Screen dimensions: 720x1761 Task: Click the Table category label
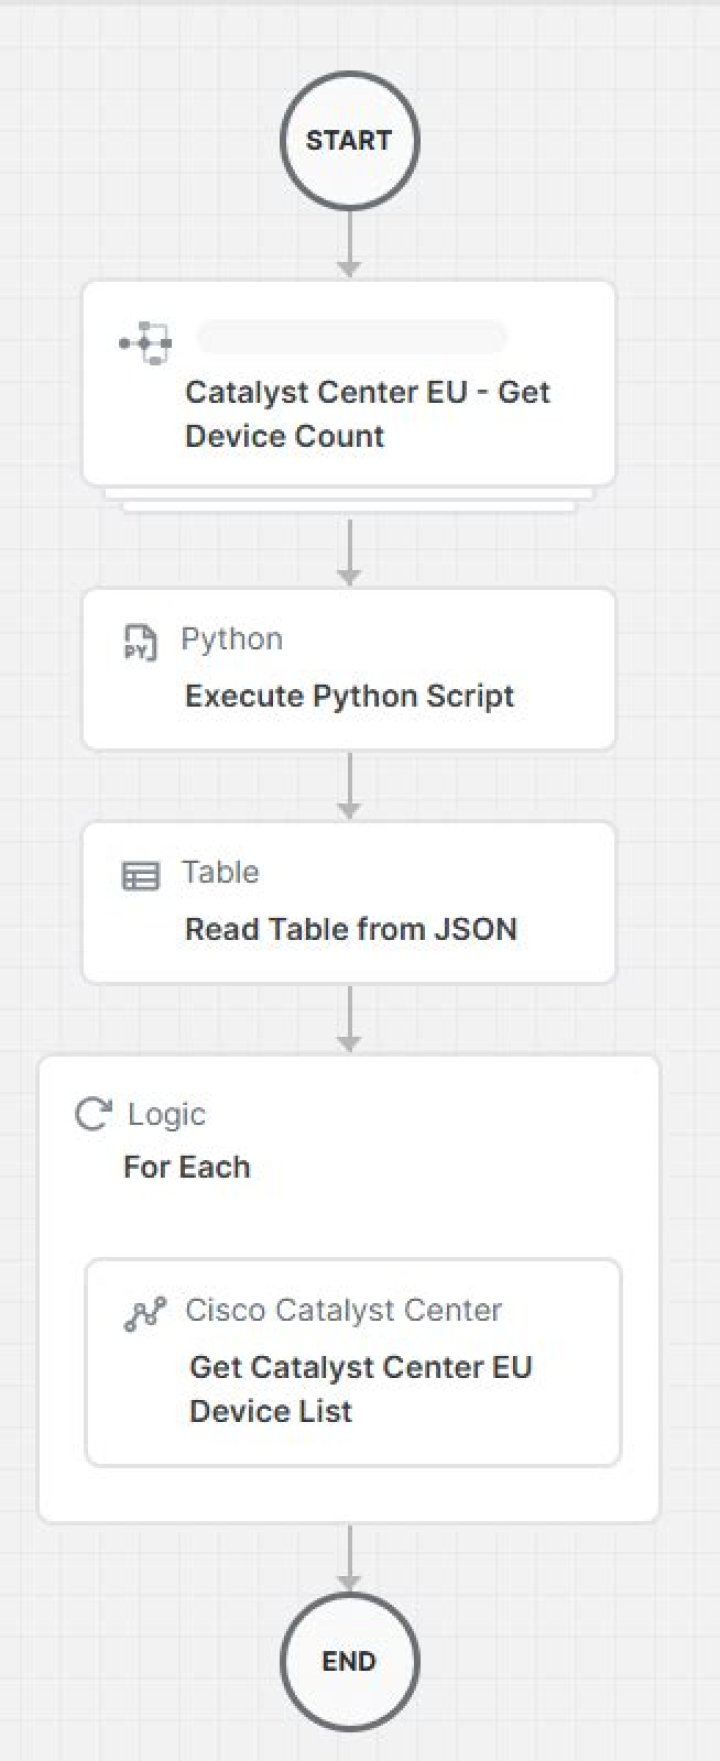[x=220, y=872]
